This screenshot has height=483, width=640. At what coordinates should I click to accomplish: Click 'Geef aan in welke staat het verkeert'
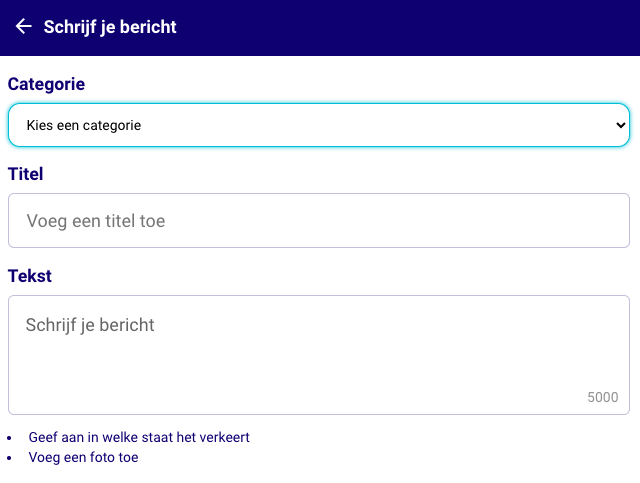[139, 437]
